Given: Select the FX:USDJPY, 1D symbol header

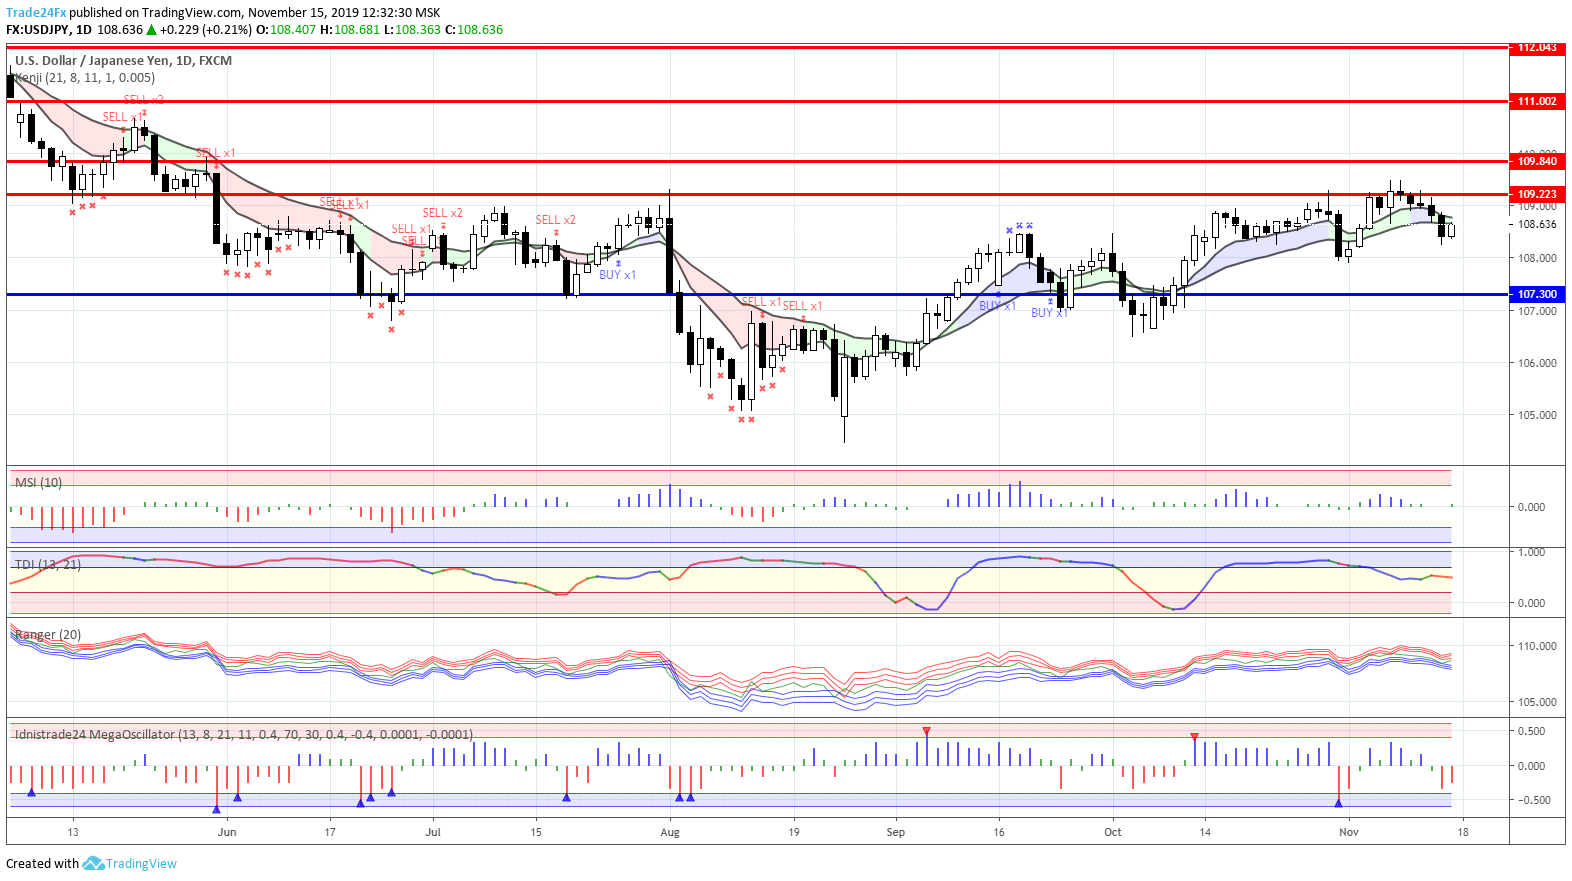Looking at the screenshot, I should coord(49,30).
